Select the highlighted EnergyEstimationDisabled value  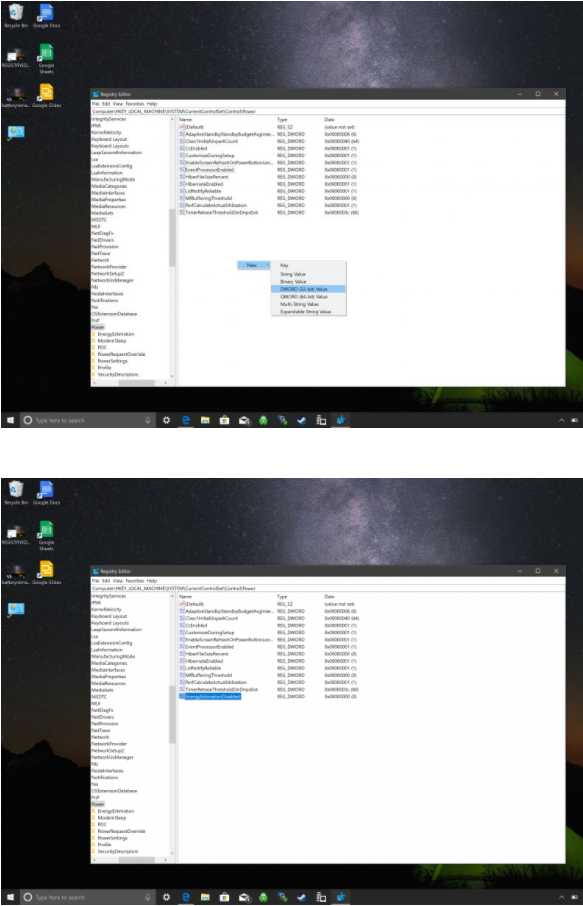click(213, 697)
